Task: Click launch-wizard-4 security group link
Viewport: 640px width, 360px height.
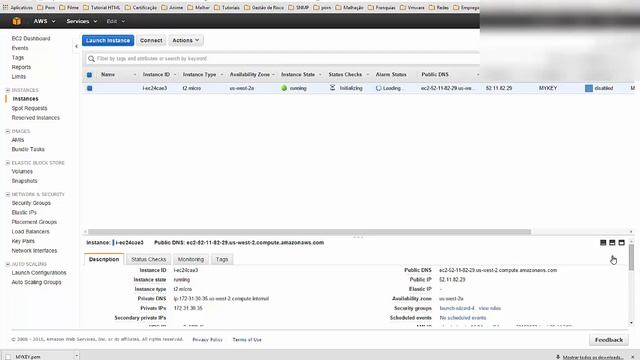Action: [457, 308]
